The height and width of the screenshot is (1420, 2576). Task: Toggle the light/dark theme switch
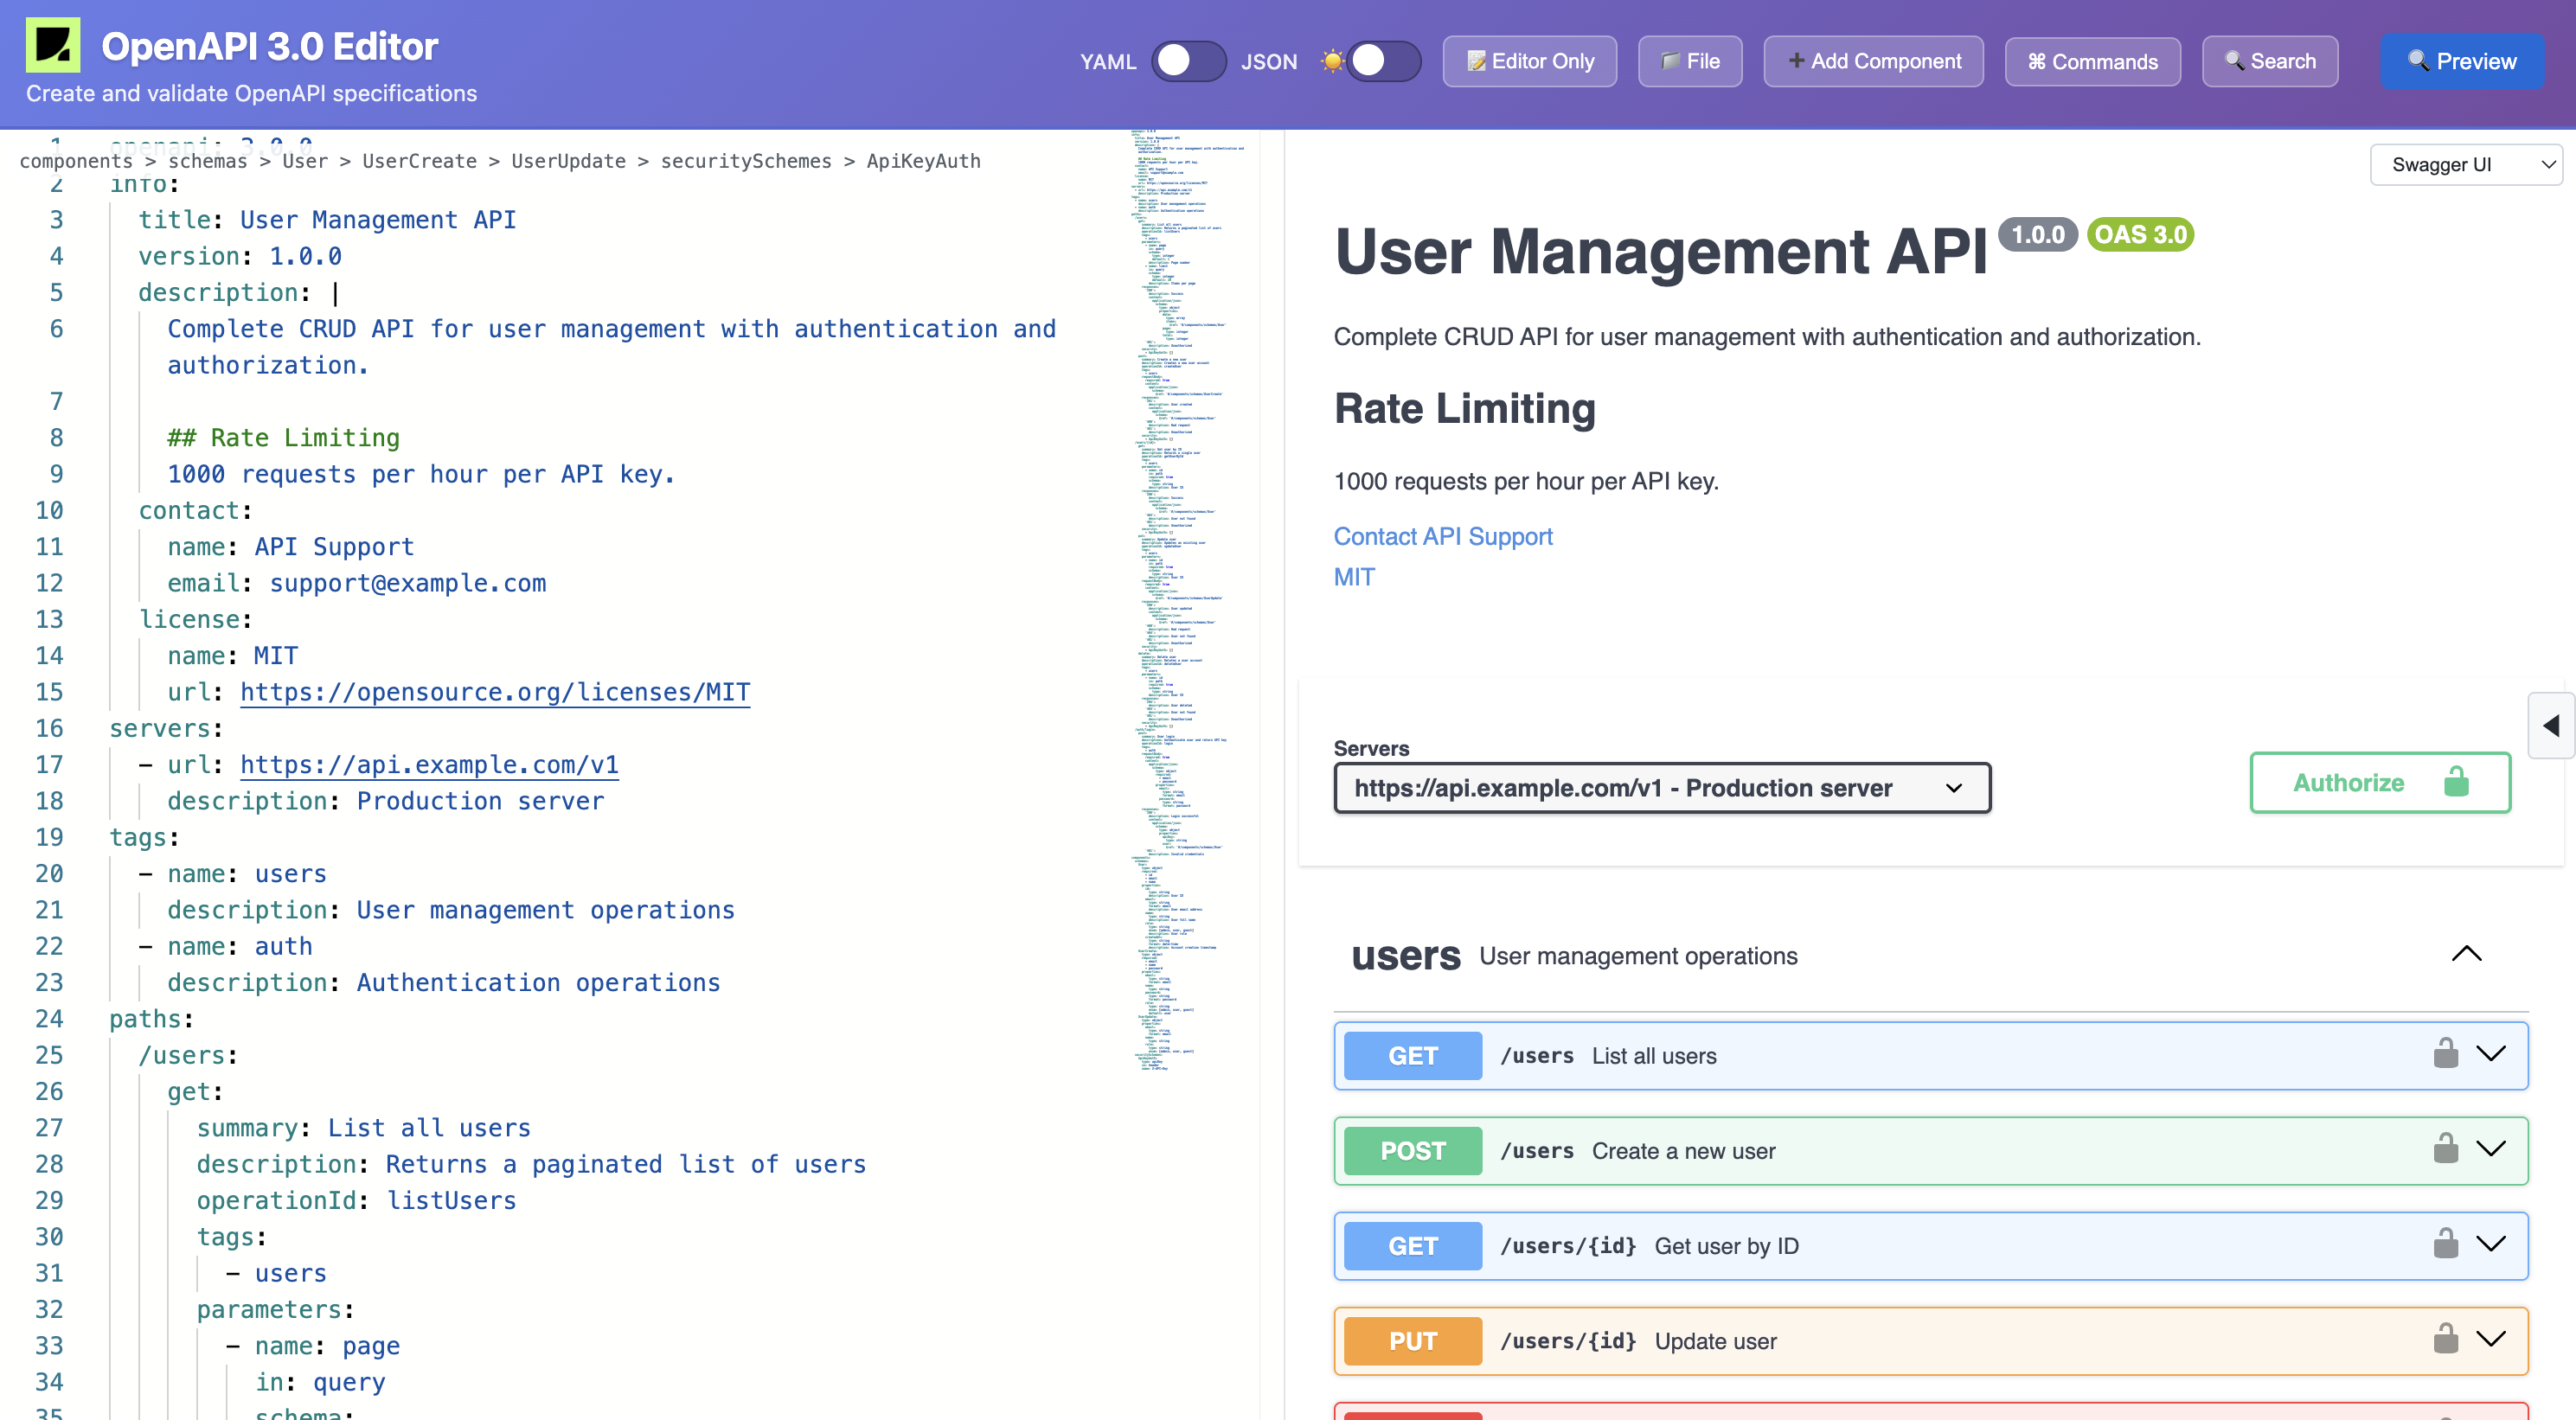1384,61
